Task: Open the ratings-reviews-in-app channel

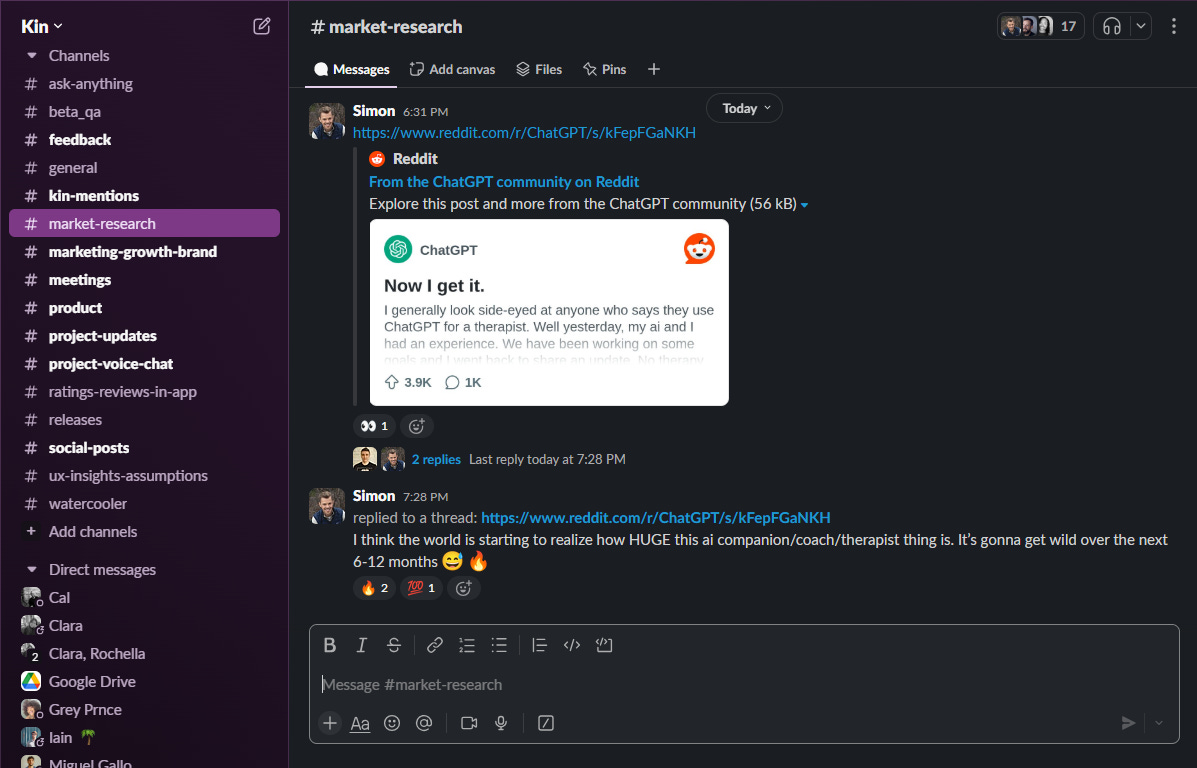Action: click(x=144, y=392)
